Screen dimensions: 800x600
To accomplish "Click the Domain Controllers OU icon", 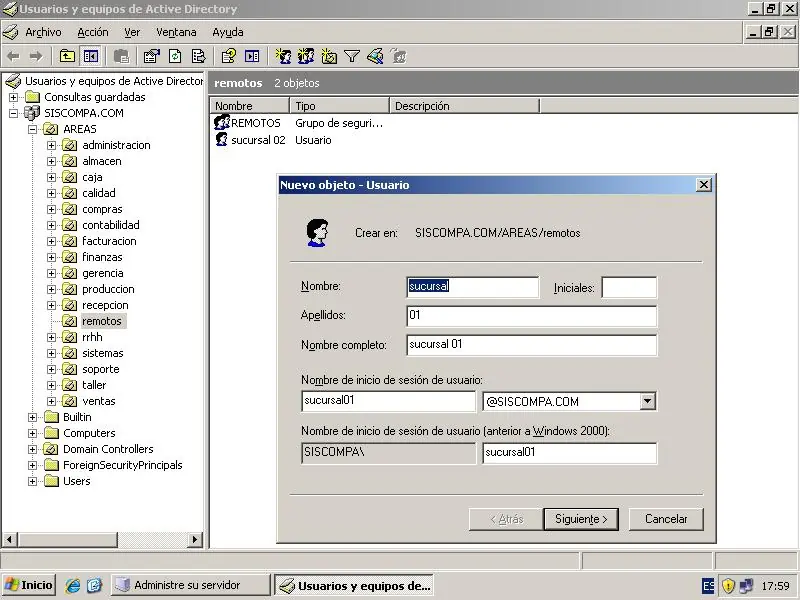I will point(51,449).
